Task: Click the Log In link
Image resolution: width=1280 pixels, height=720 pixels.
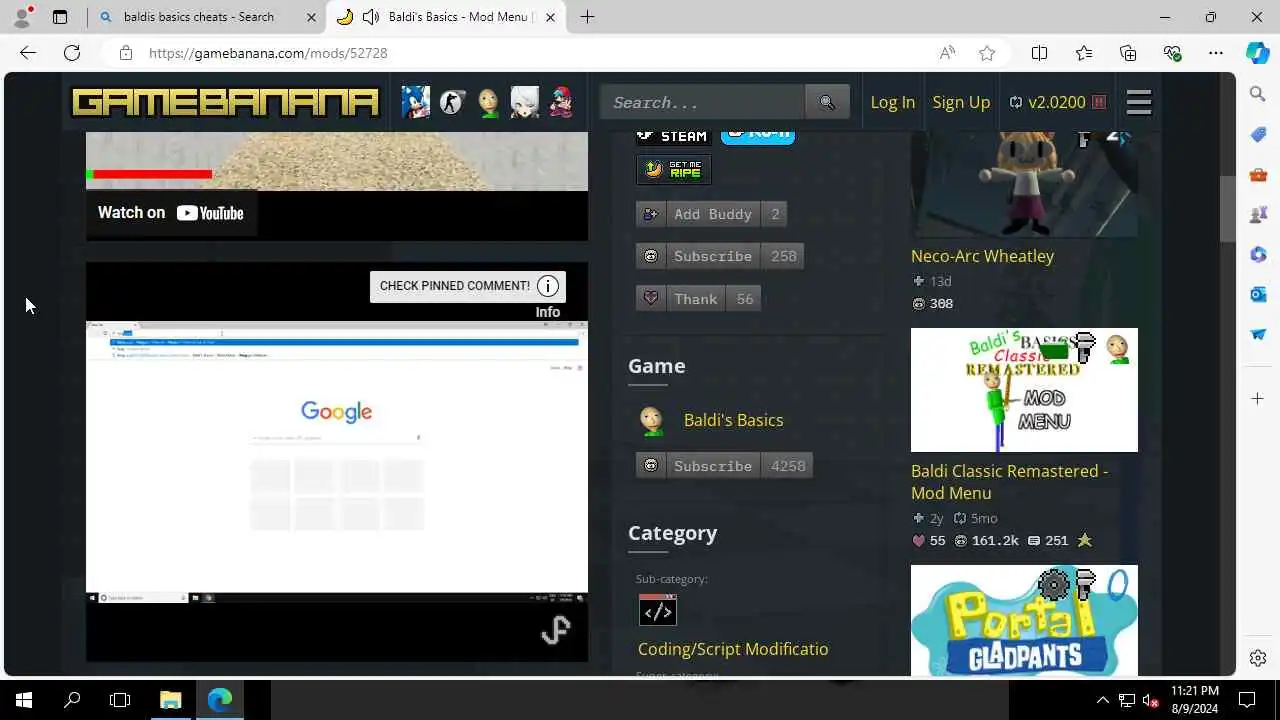Action: 892,102
